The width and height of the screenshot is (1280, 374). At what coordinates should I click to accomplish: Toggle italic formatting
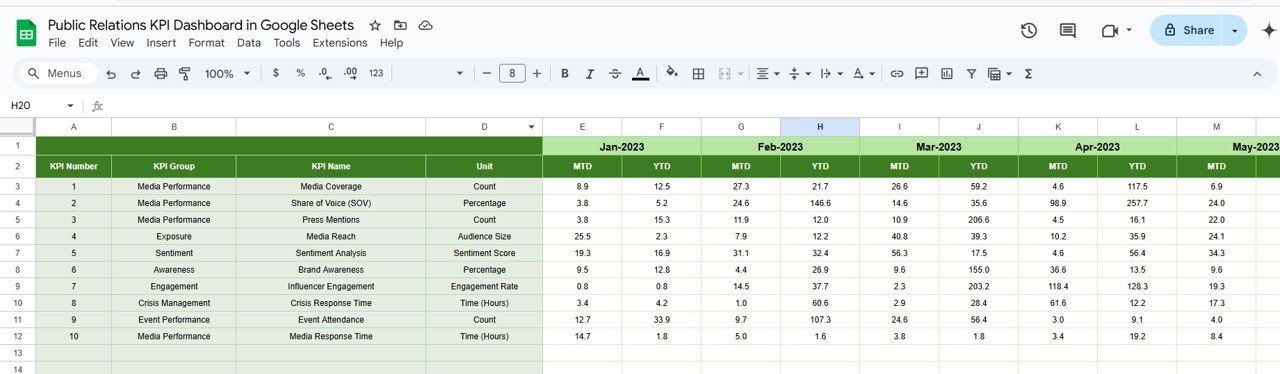click(x=590, y=74)
